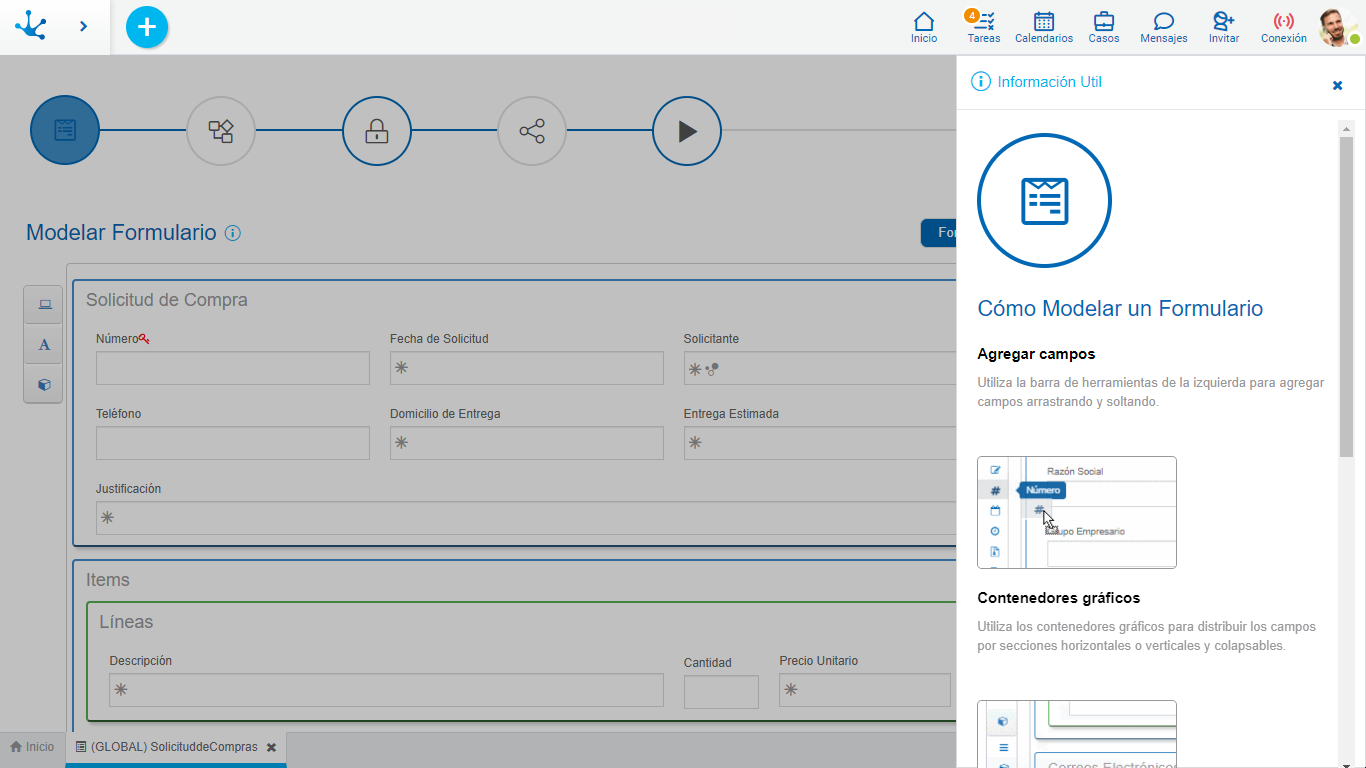Open Calendarios in the top bar

pos(1043,27)
